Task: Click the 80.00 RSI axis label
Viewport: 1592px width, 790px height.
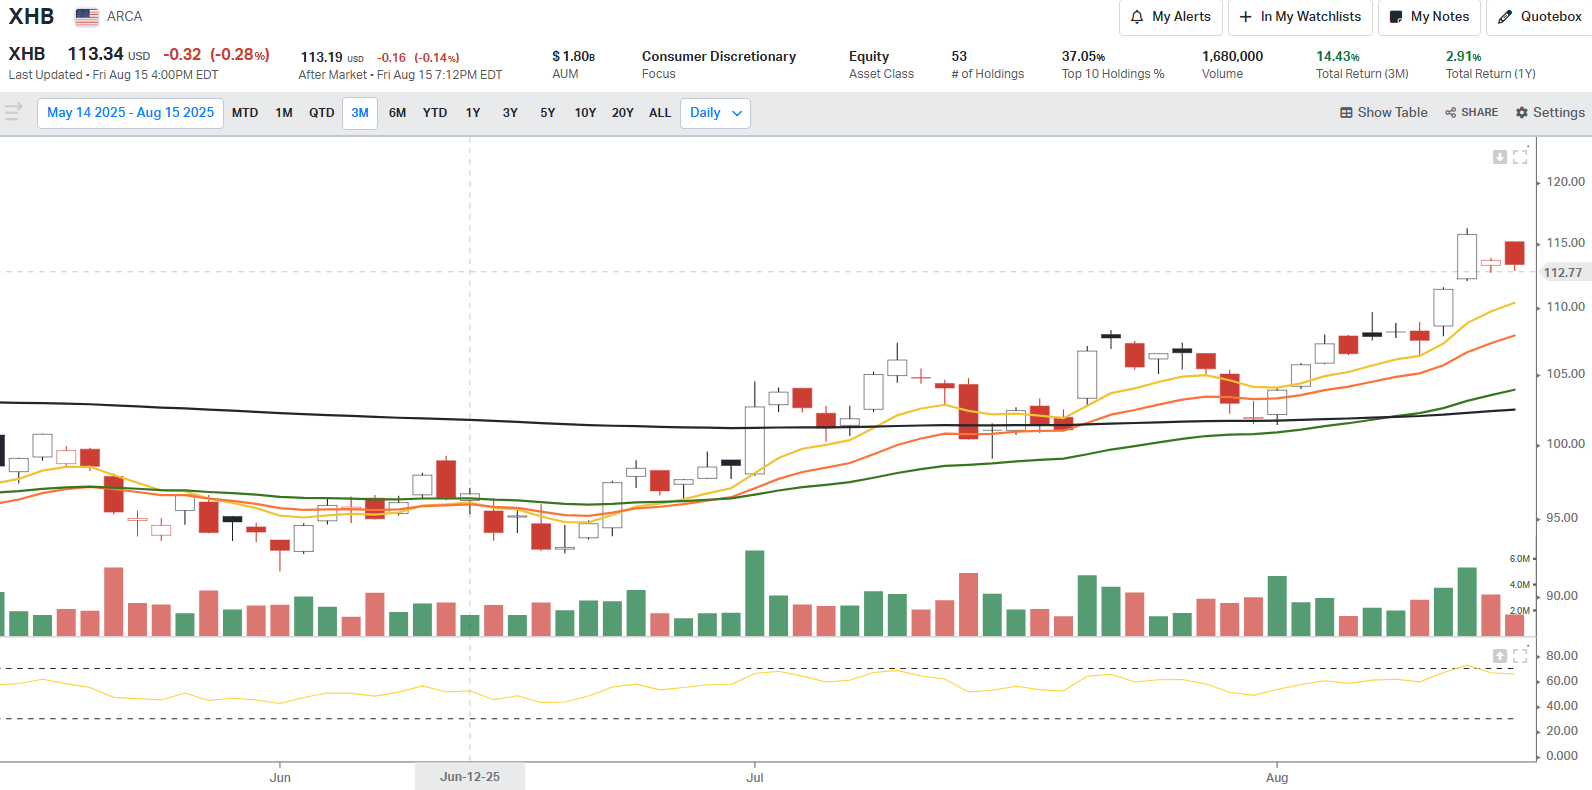Action: pos(1562,656)
